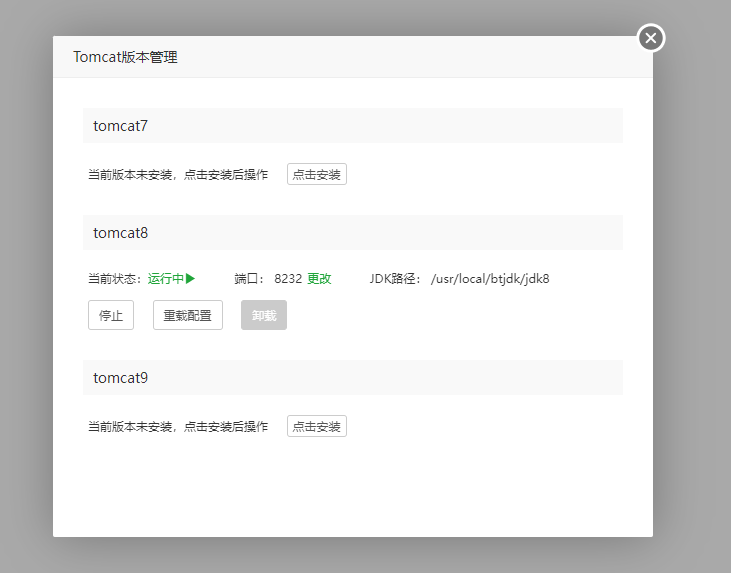Click the JDK路径 label
Viewport: 731px width, 573px height.
395,279
